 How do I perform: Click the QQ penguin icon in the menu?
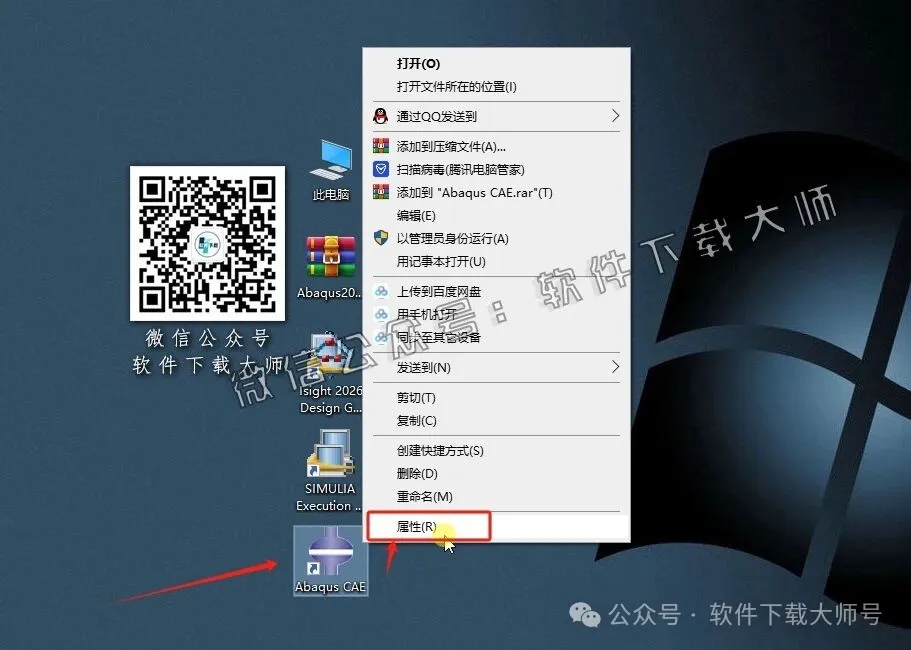381,116
